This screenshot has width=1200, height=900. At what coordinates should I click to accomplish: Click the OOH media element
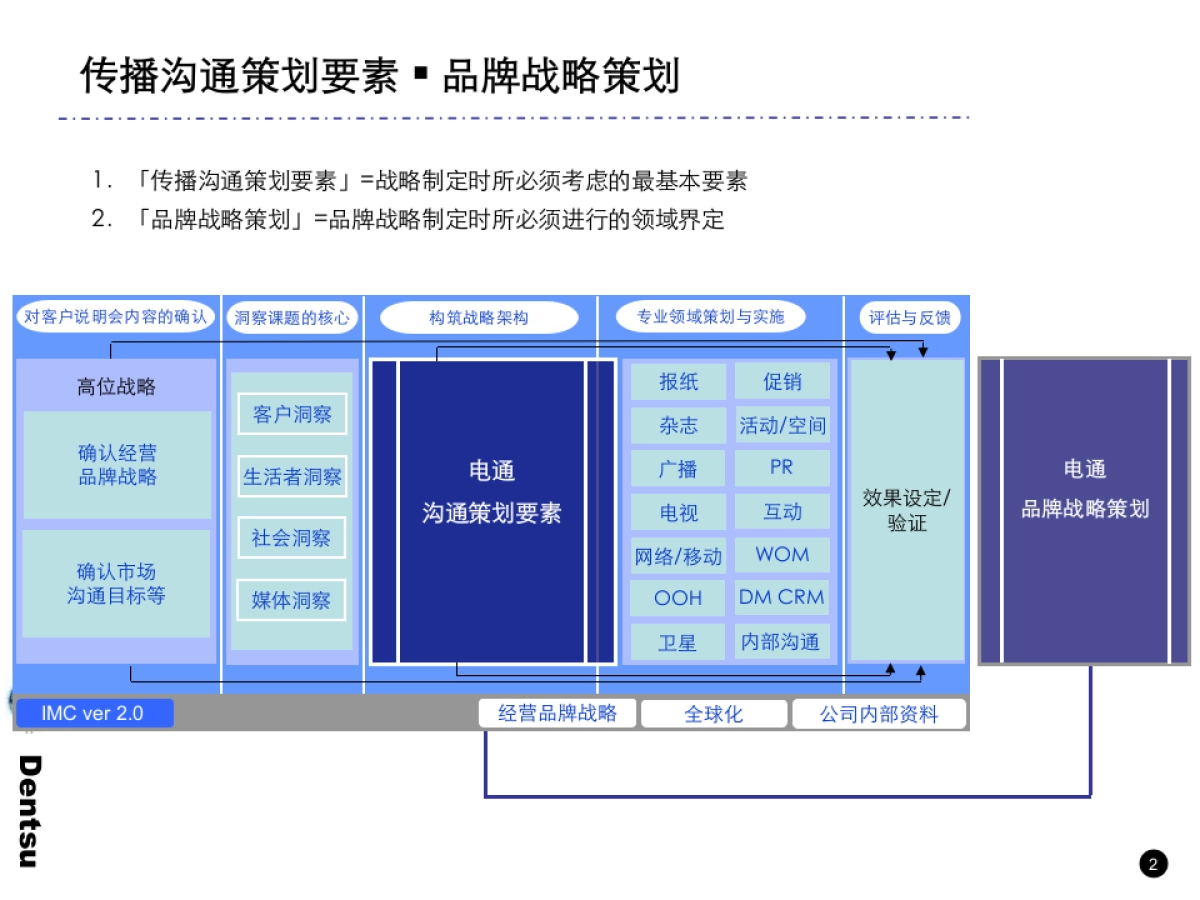click(679, 598)
